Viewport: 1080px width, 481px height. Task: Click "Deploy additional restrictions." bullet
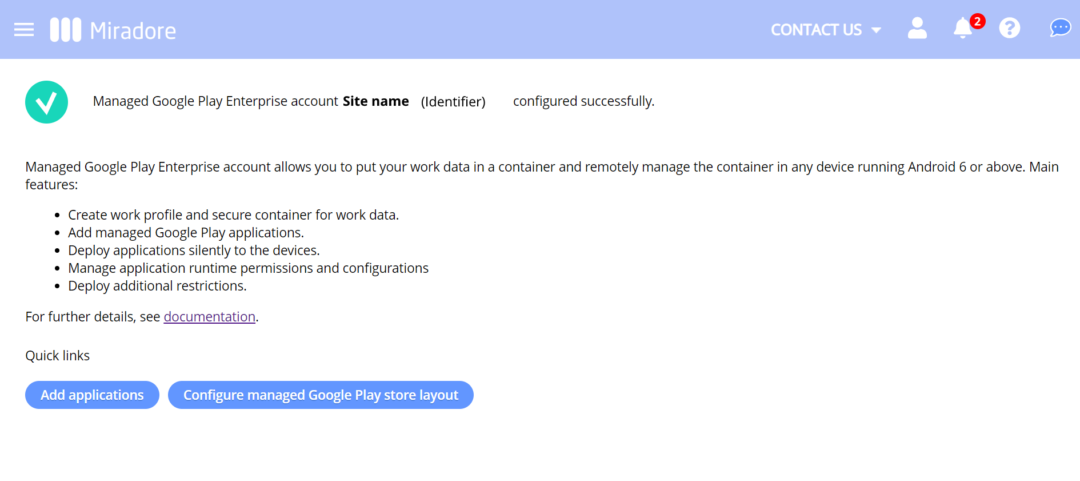158,285
